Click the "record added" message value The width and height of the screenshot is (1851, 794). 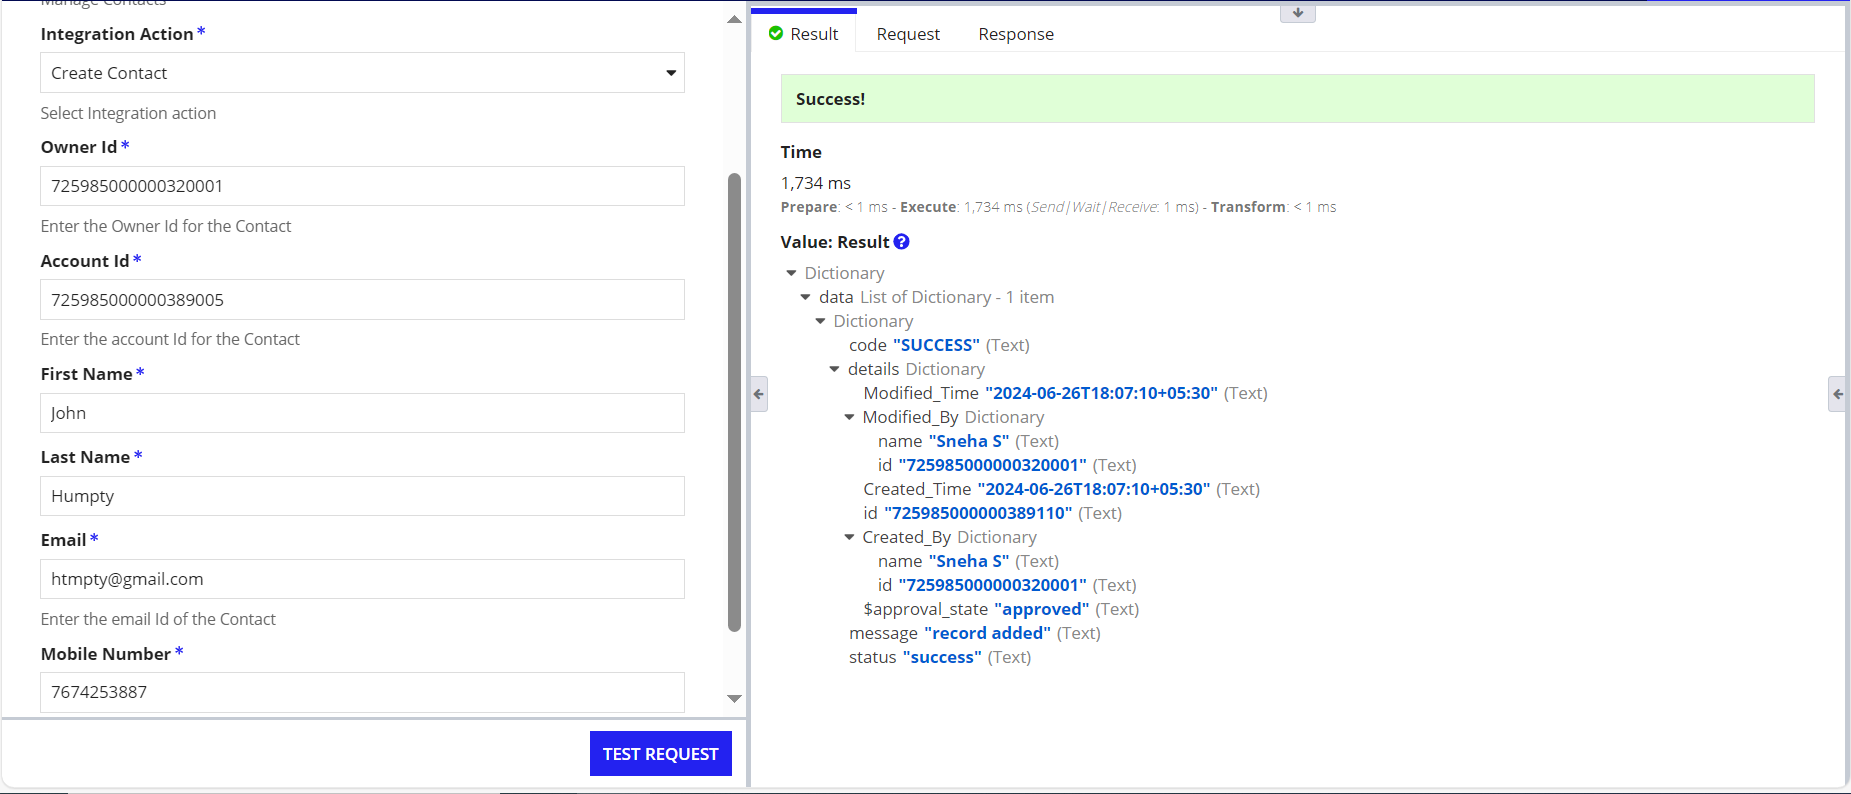[987, 633]
